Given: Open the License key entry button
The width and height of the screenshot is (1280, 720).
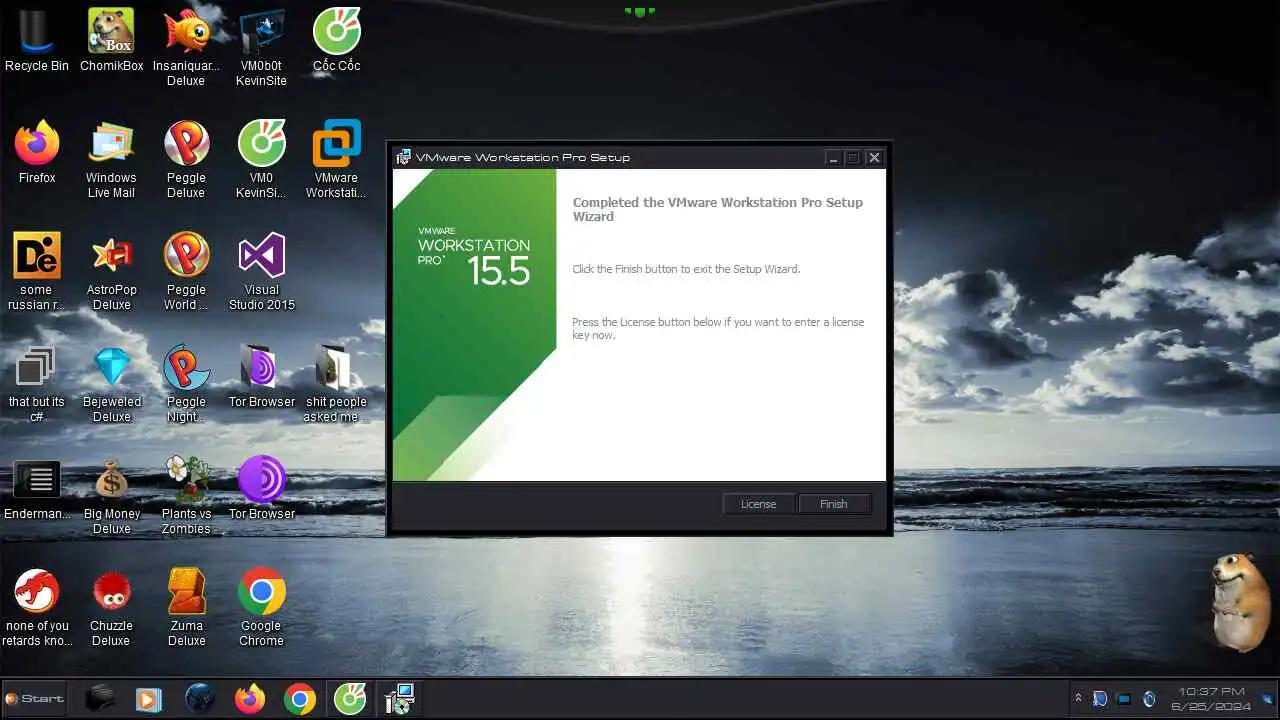Looking at the screenshot, I should 758,504.
